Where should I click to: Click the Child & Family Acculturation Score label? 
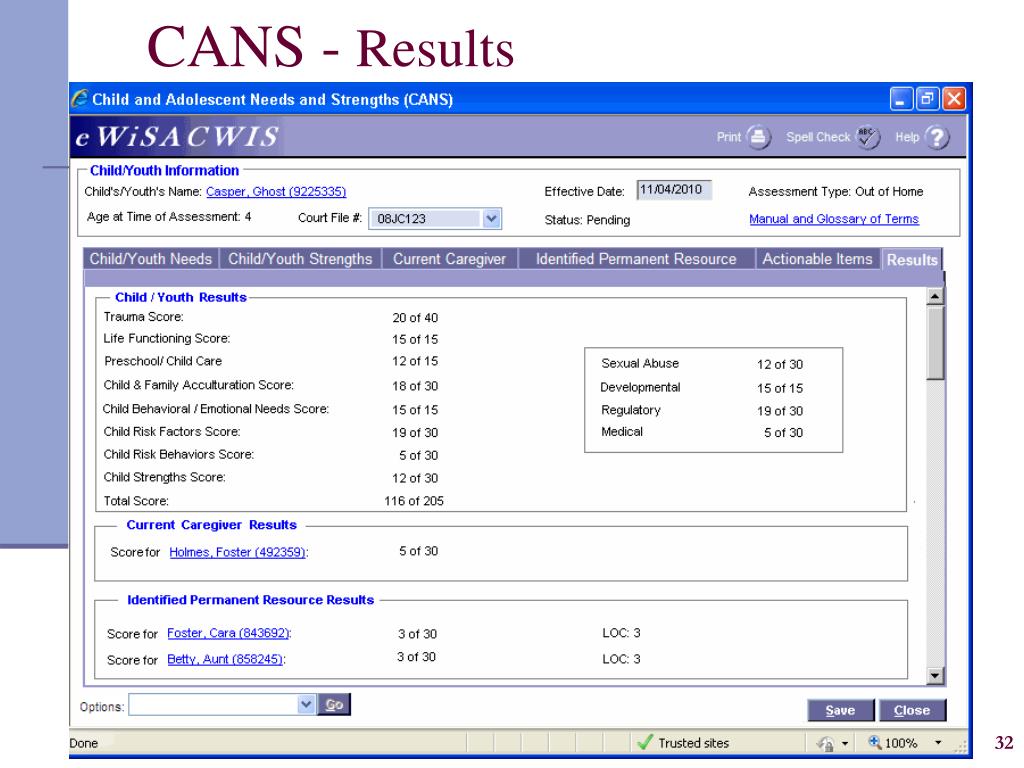click(x=199, y=385)
